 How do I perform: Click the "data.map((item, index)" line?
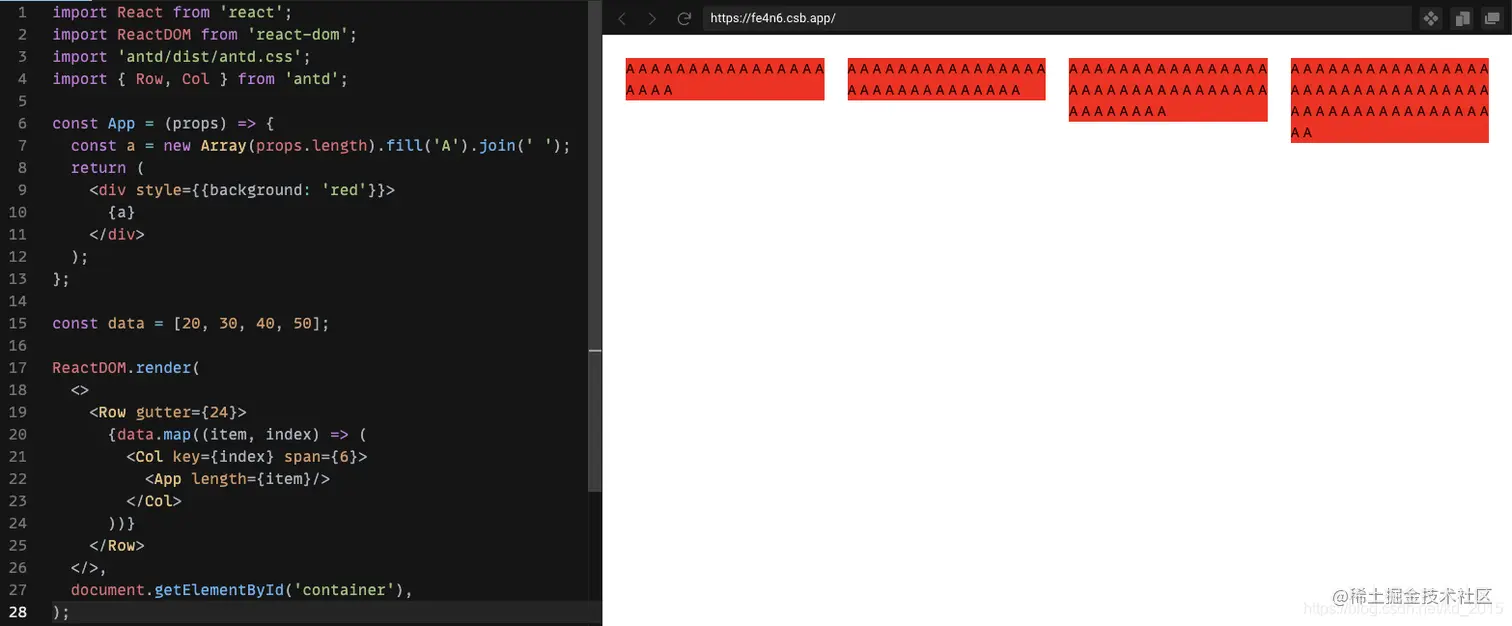click(237, 434)
